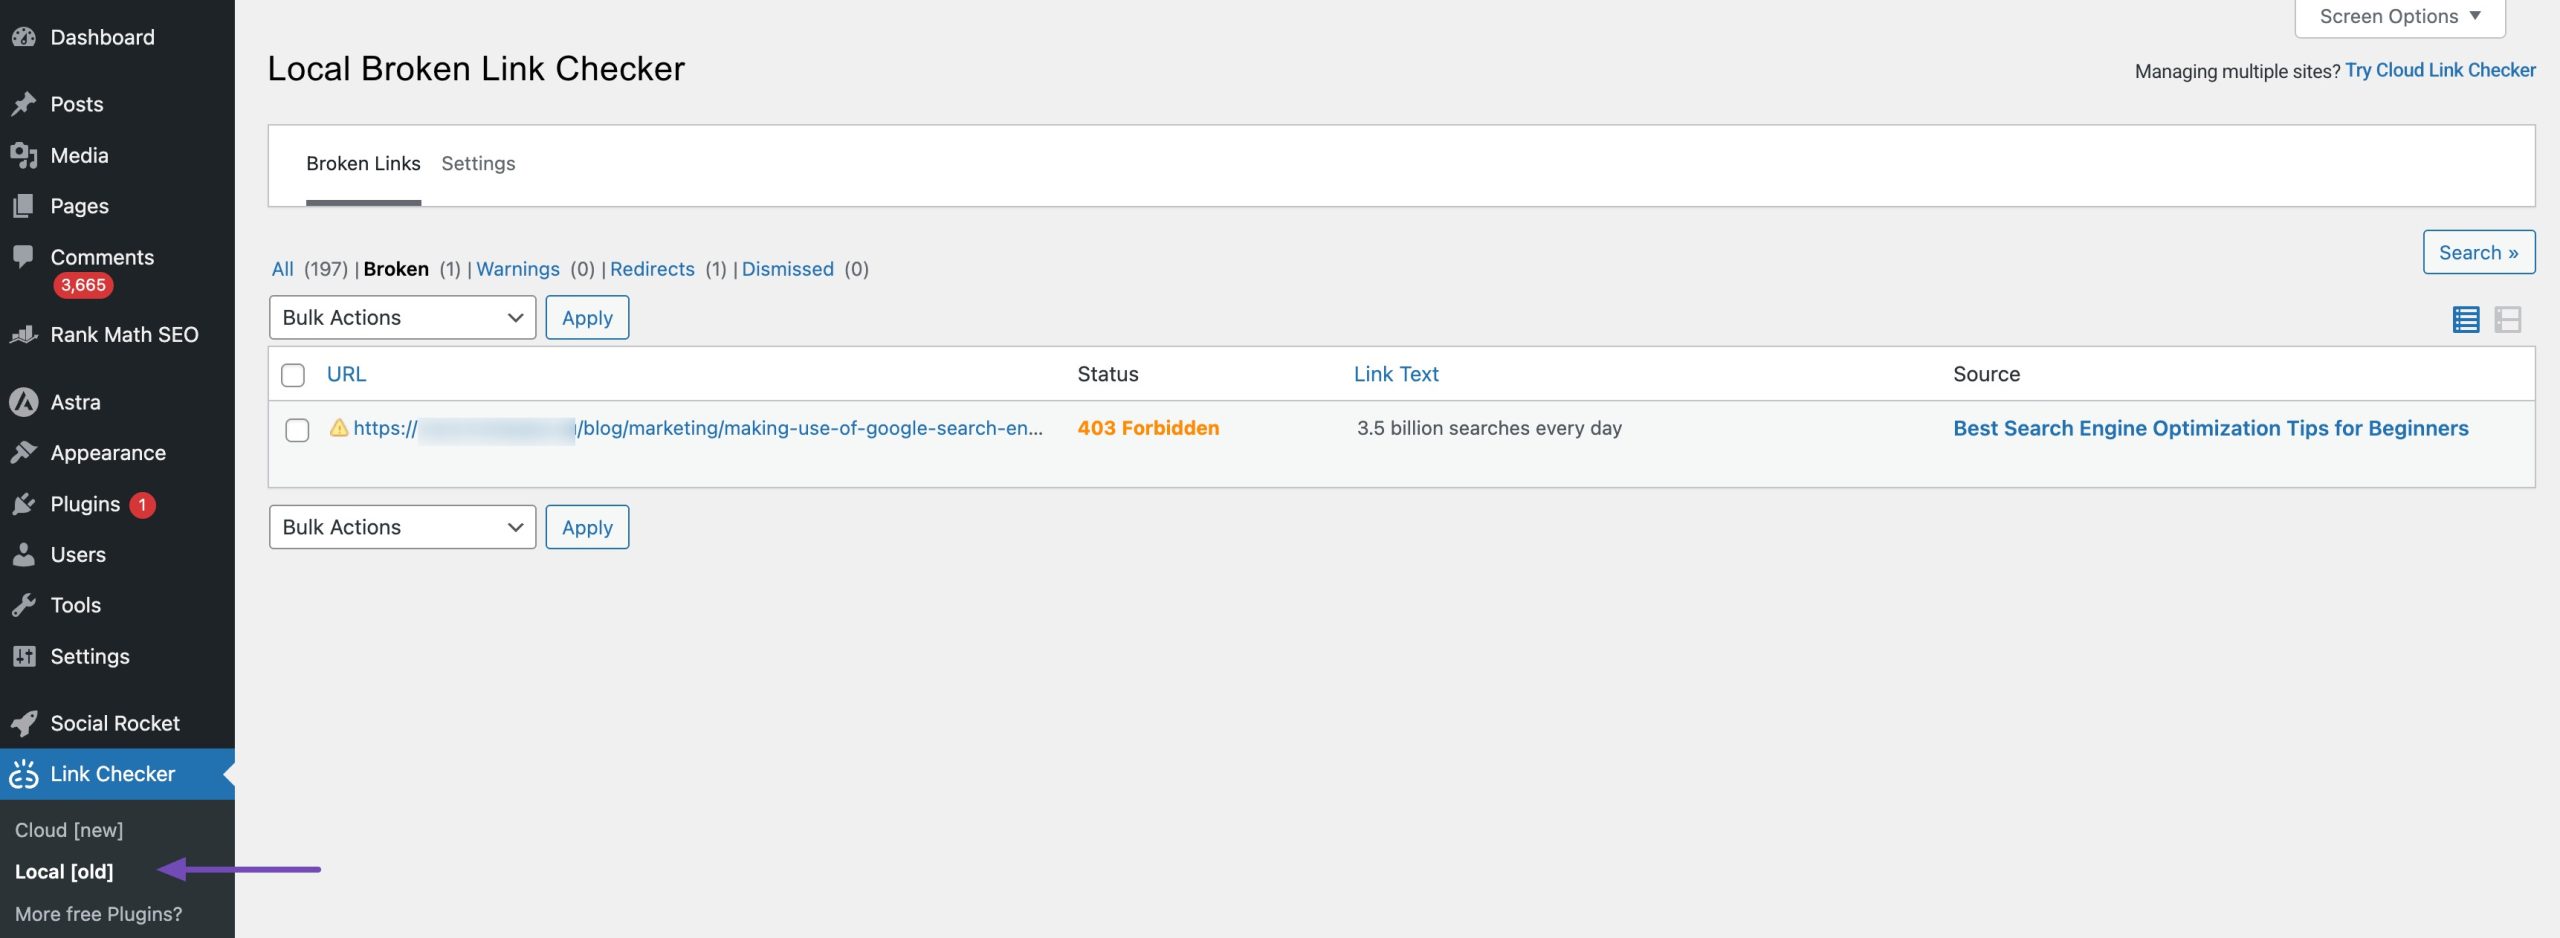Viewport: 2560px width, 938px height.
Task: Click the Settings sliders icon
Action: tap(24, 656)
